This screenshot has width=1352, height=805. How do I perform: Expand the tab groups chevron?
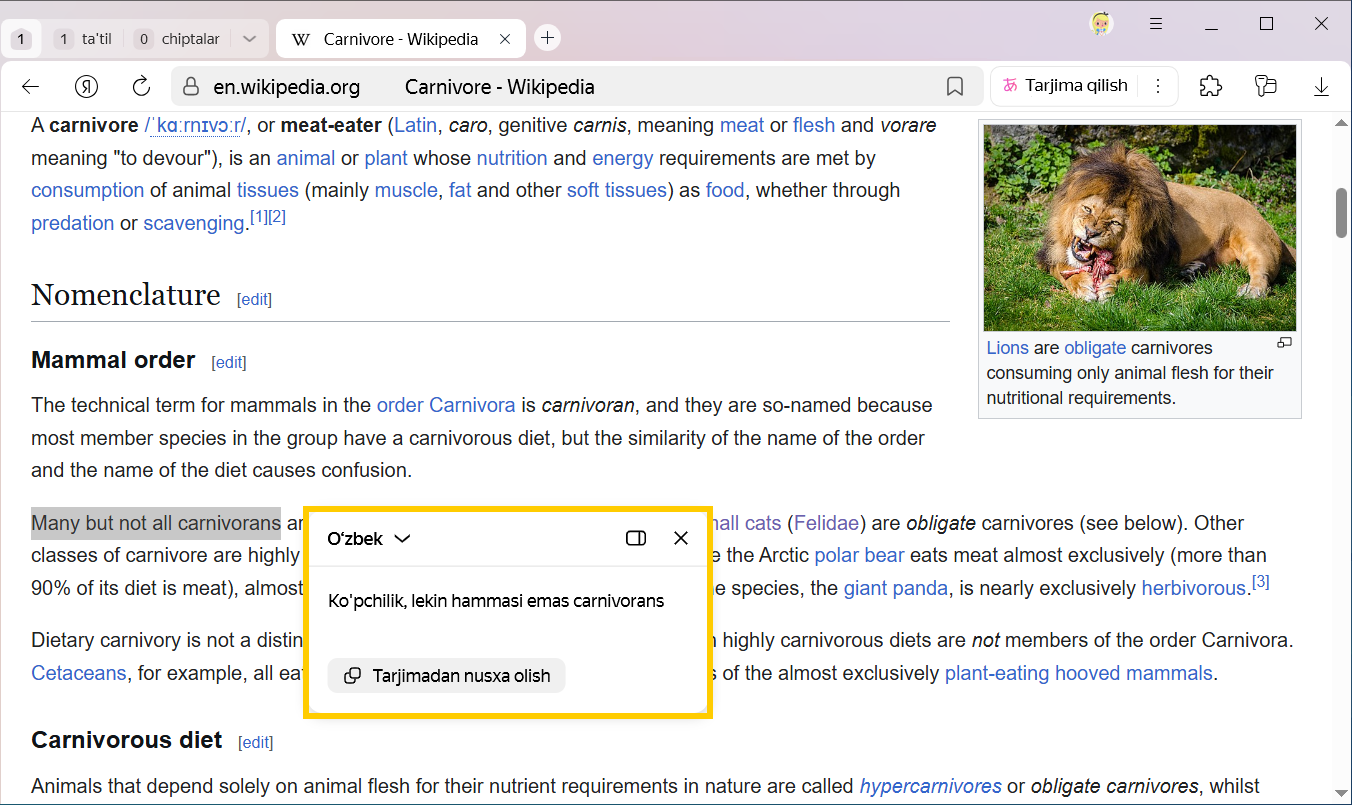250,39
